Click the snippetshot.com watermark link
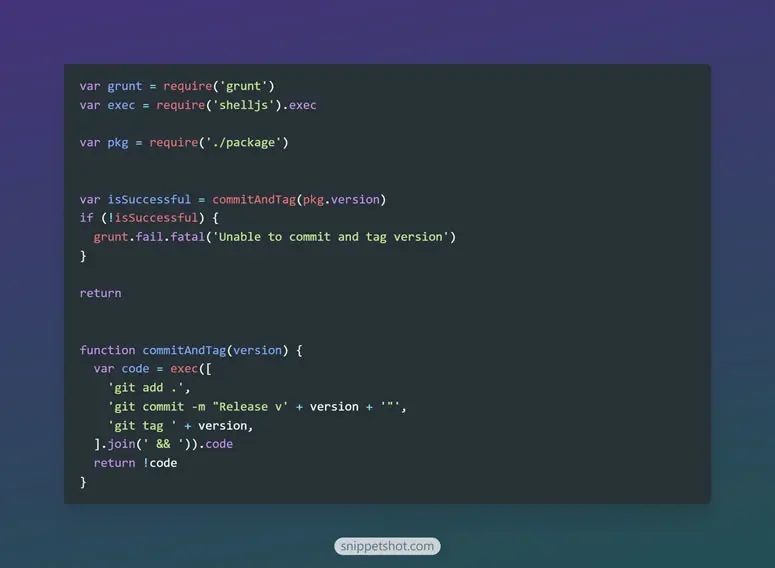775x568 pixels. [x=387, y=546]
